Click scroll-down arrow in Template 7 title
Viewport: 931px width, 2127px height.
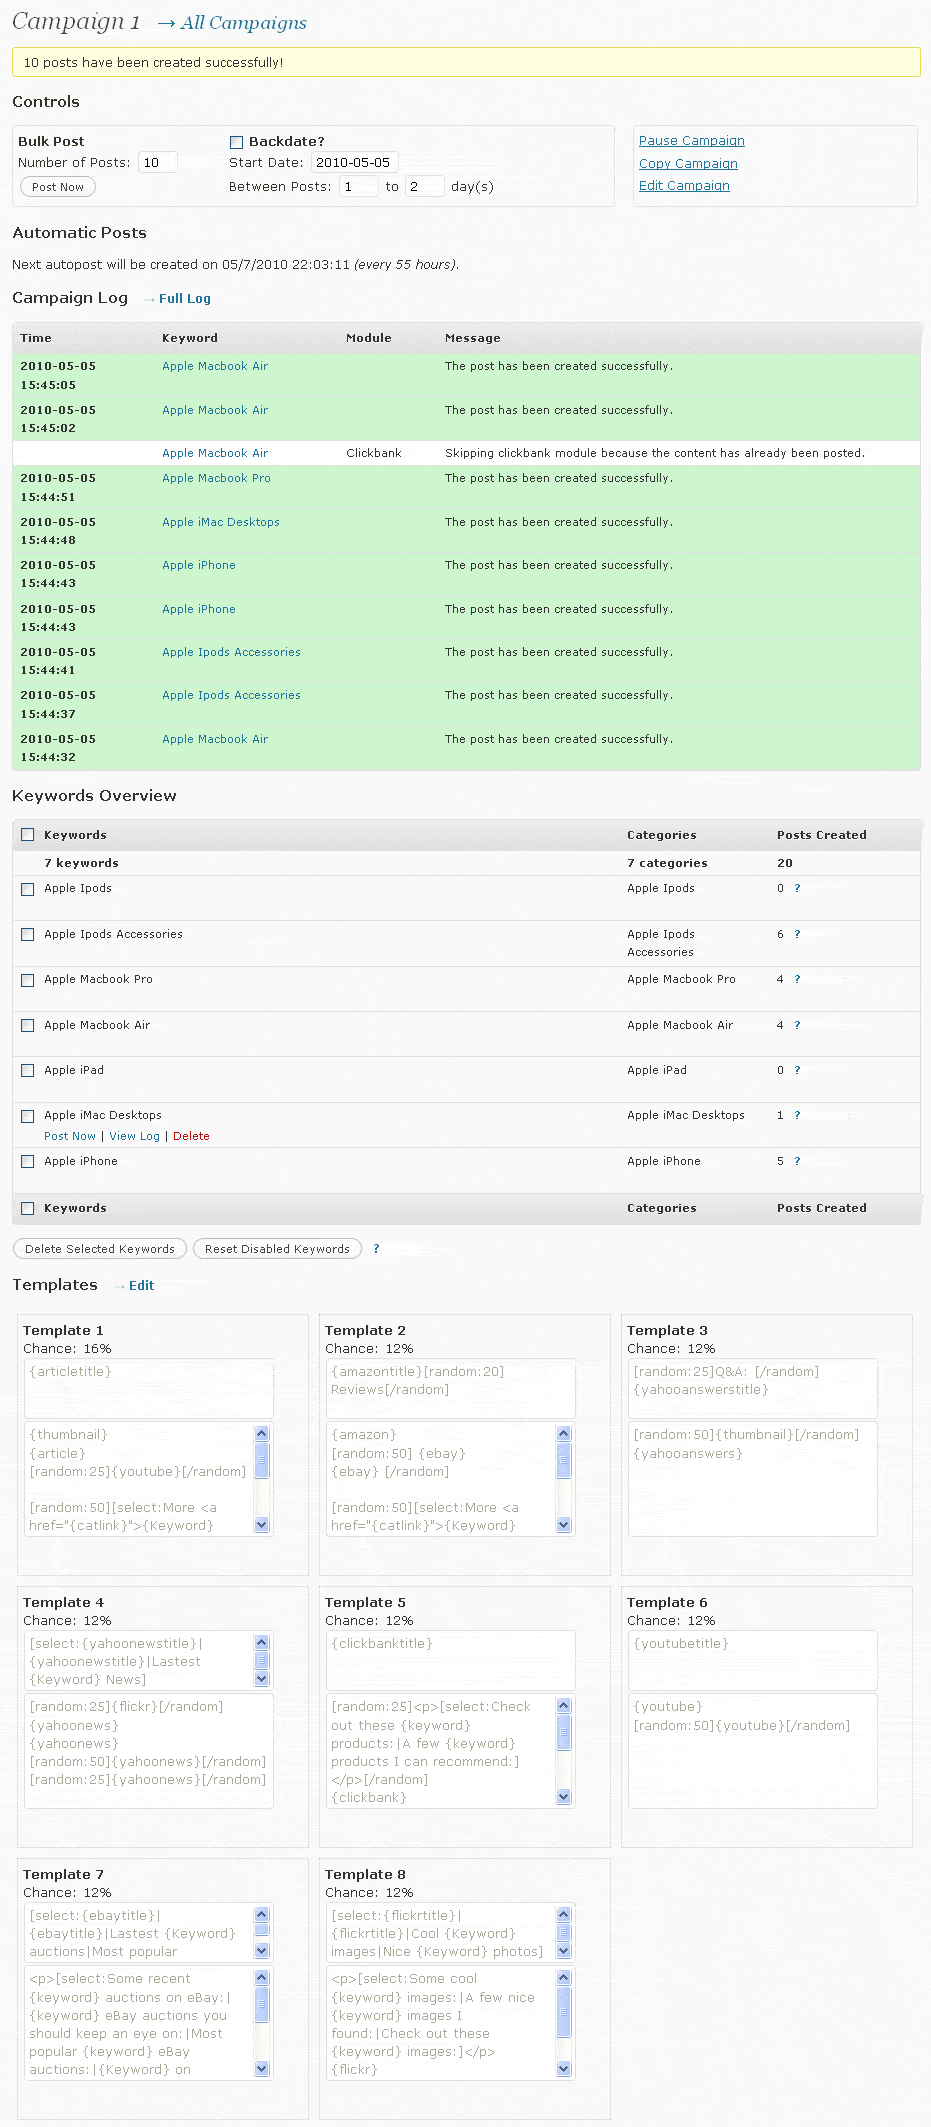point(262,1951)
